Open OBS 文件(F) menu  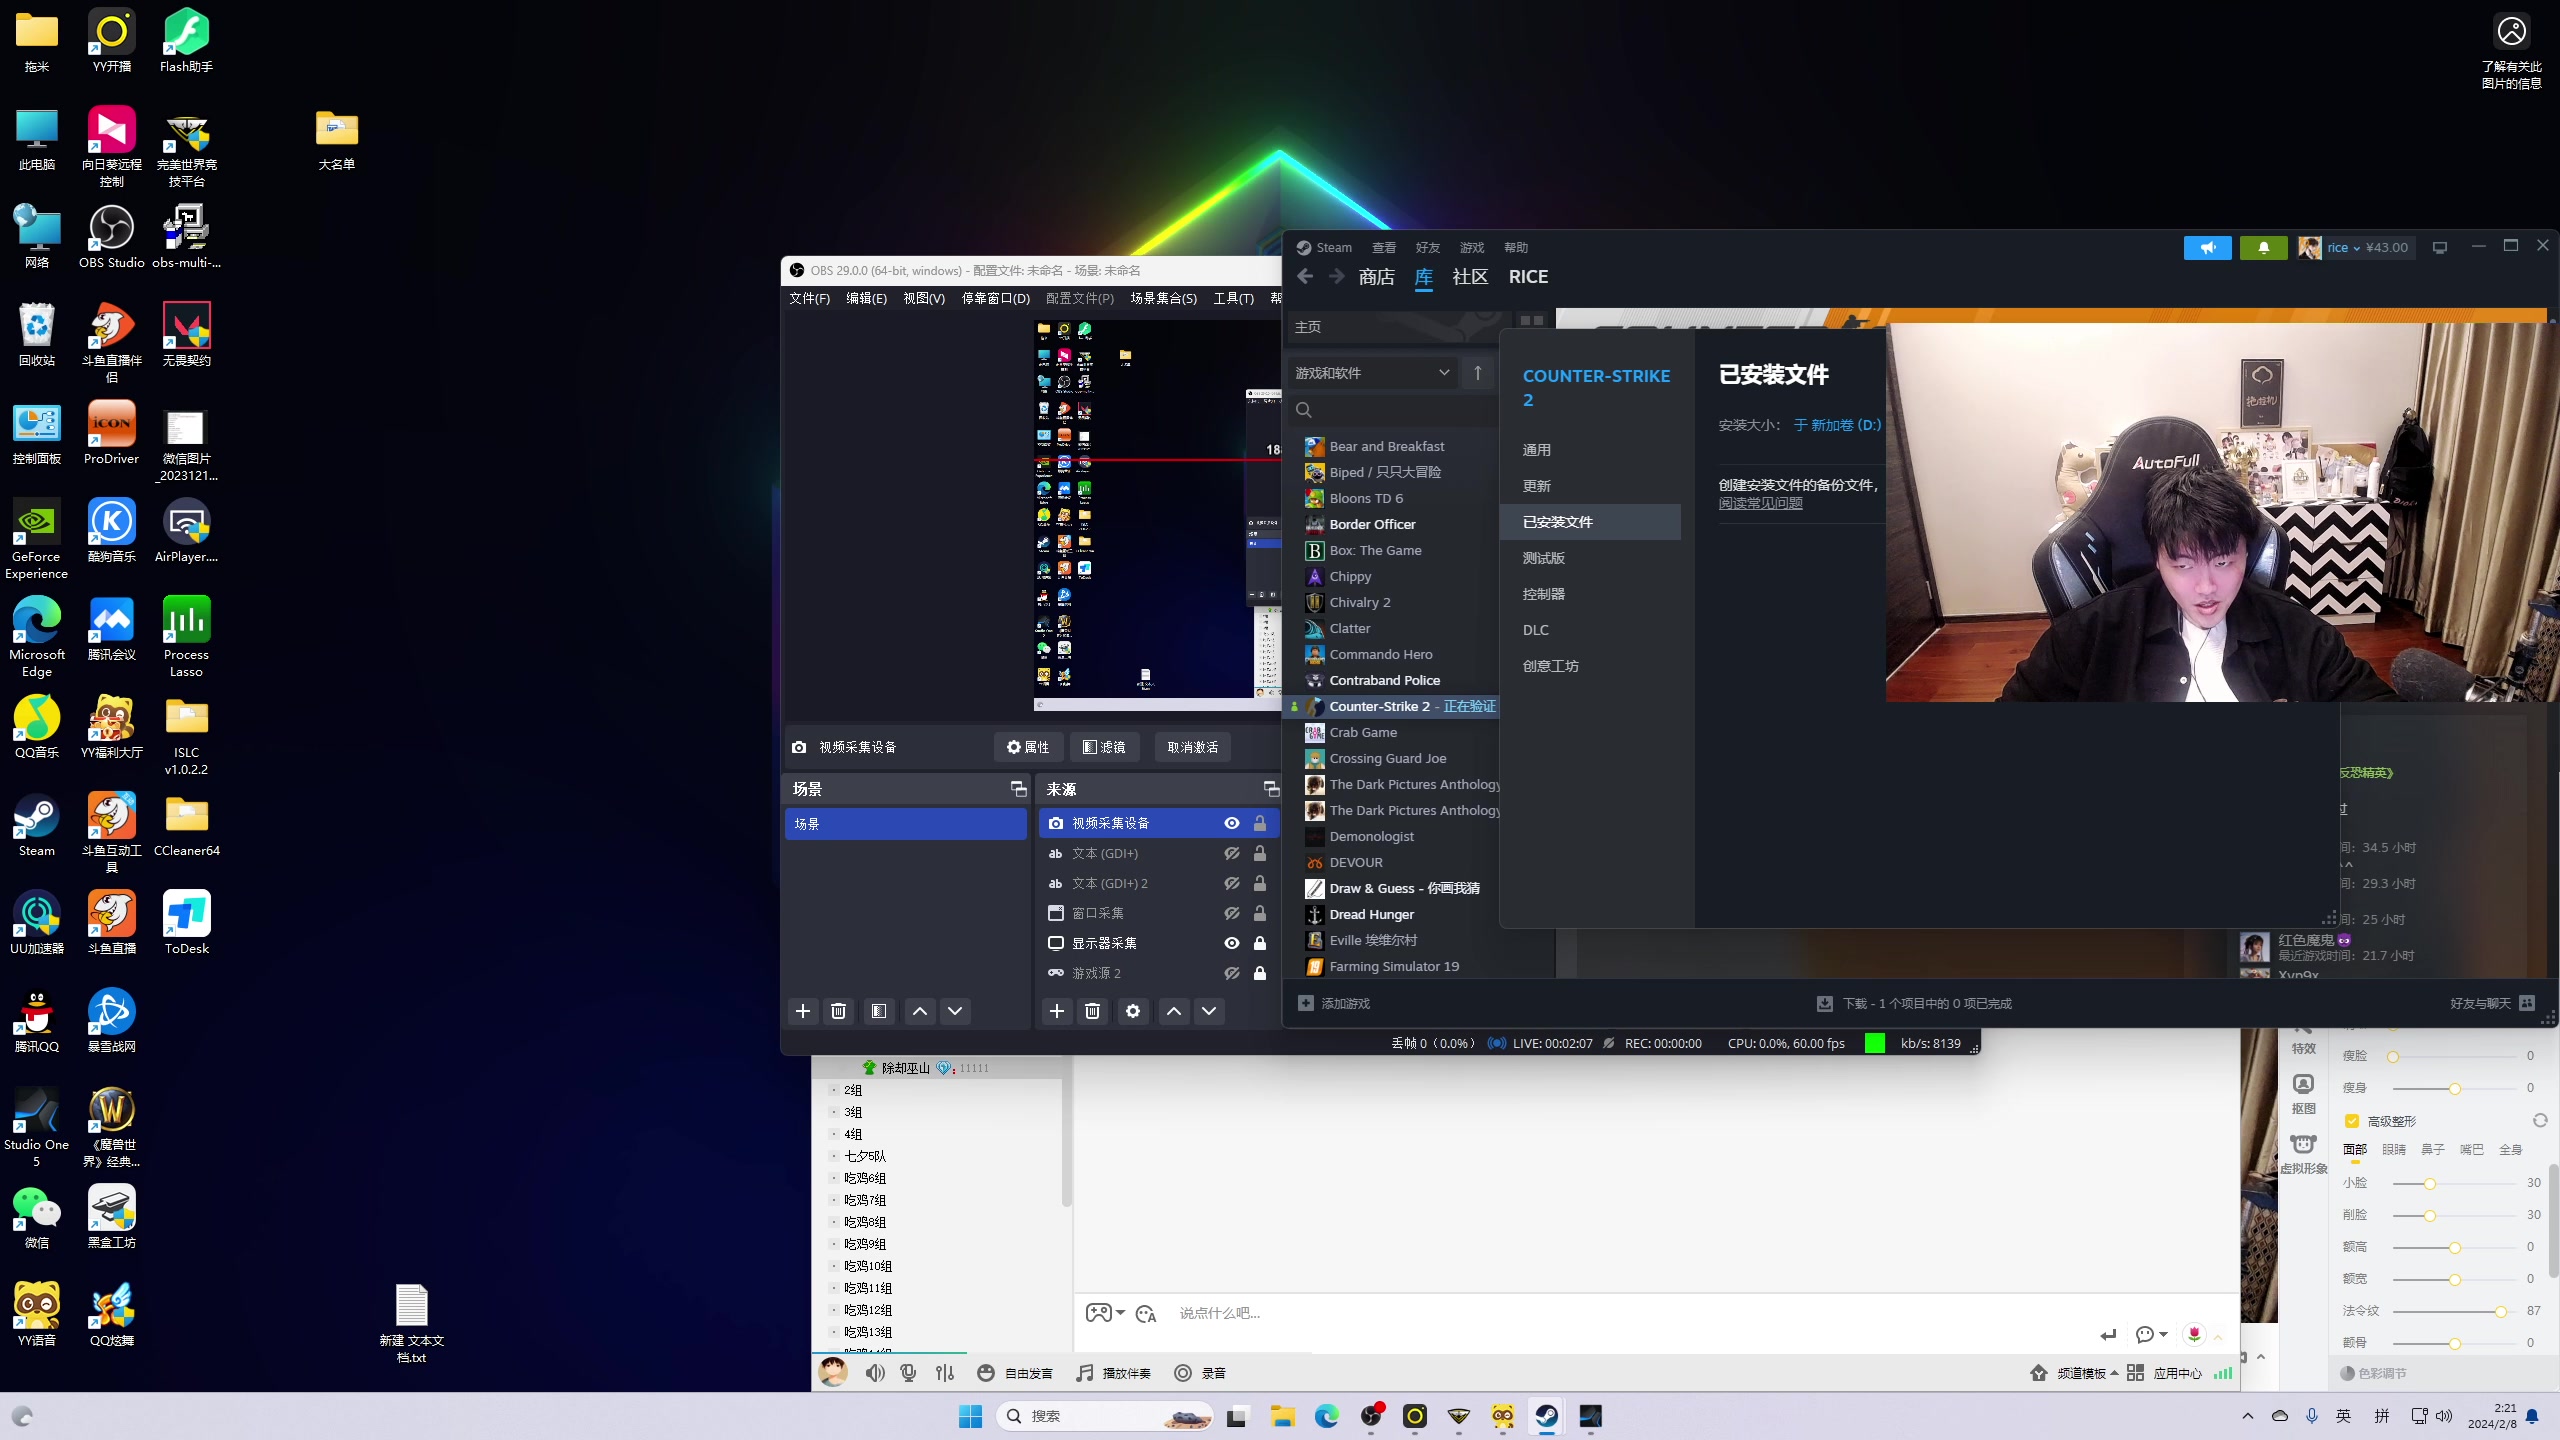point(809,298)
